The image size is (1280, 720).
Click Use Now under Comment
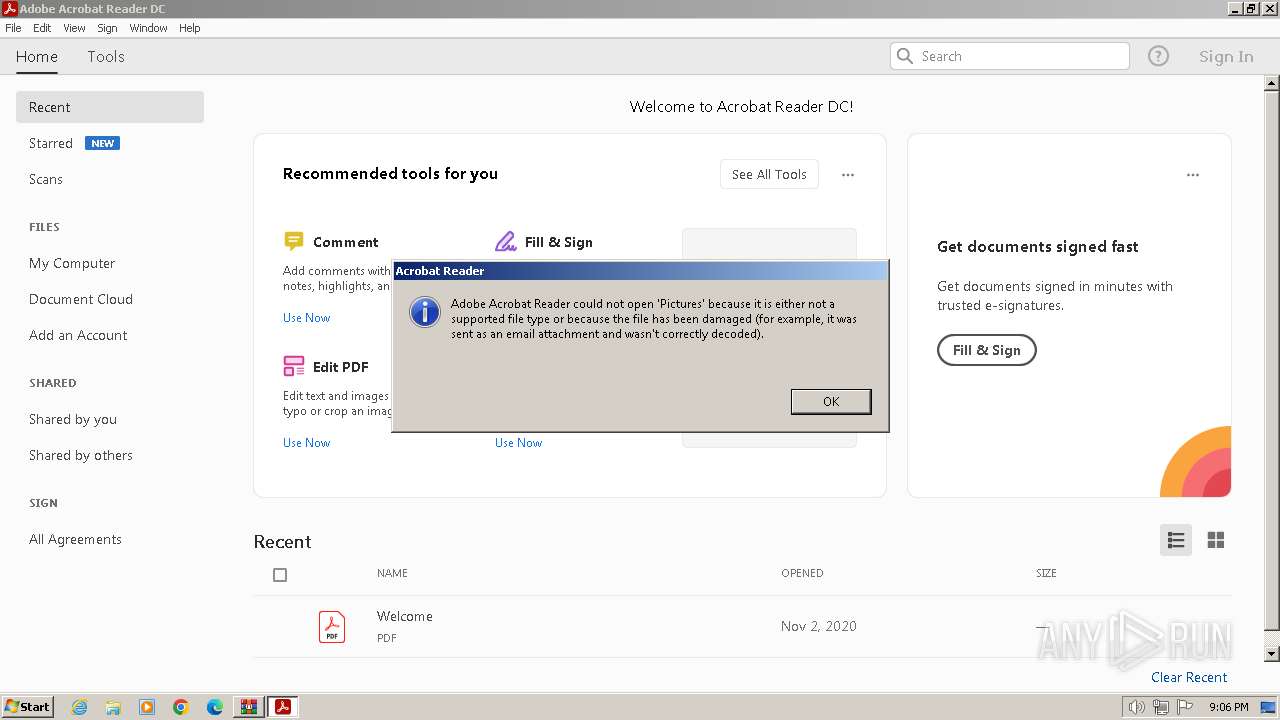[306, 318]
